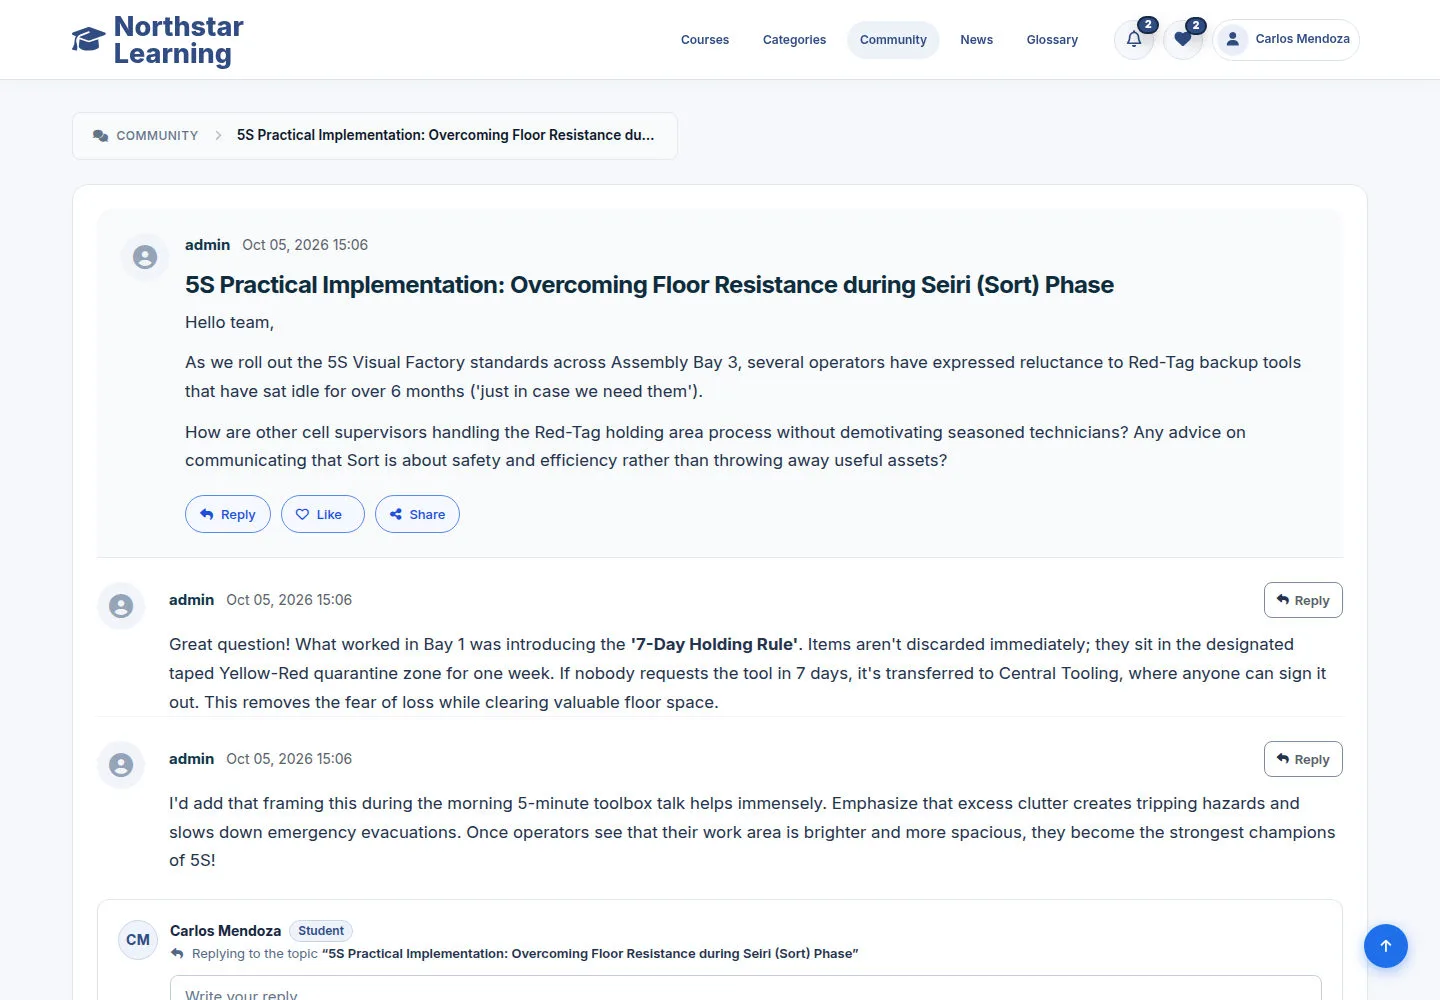Click the topic author's avatar icon

[145, 258]
